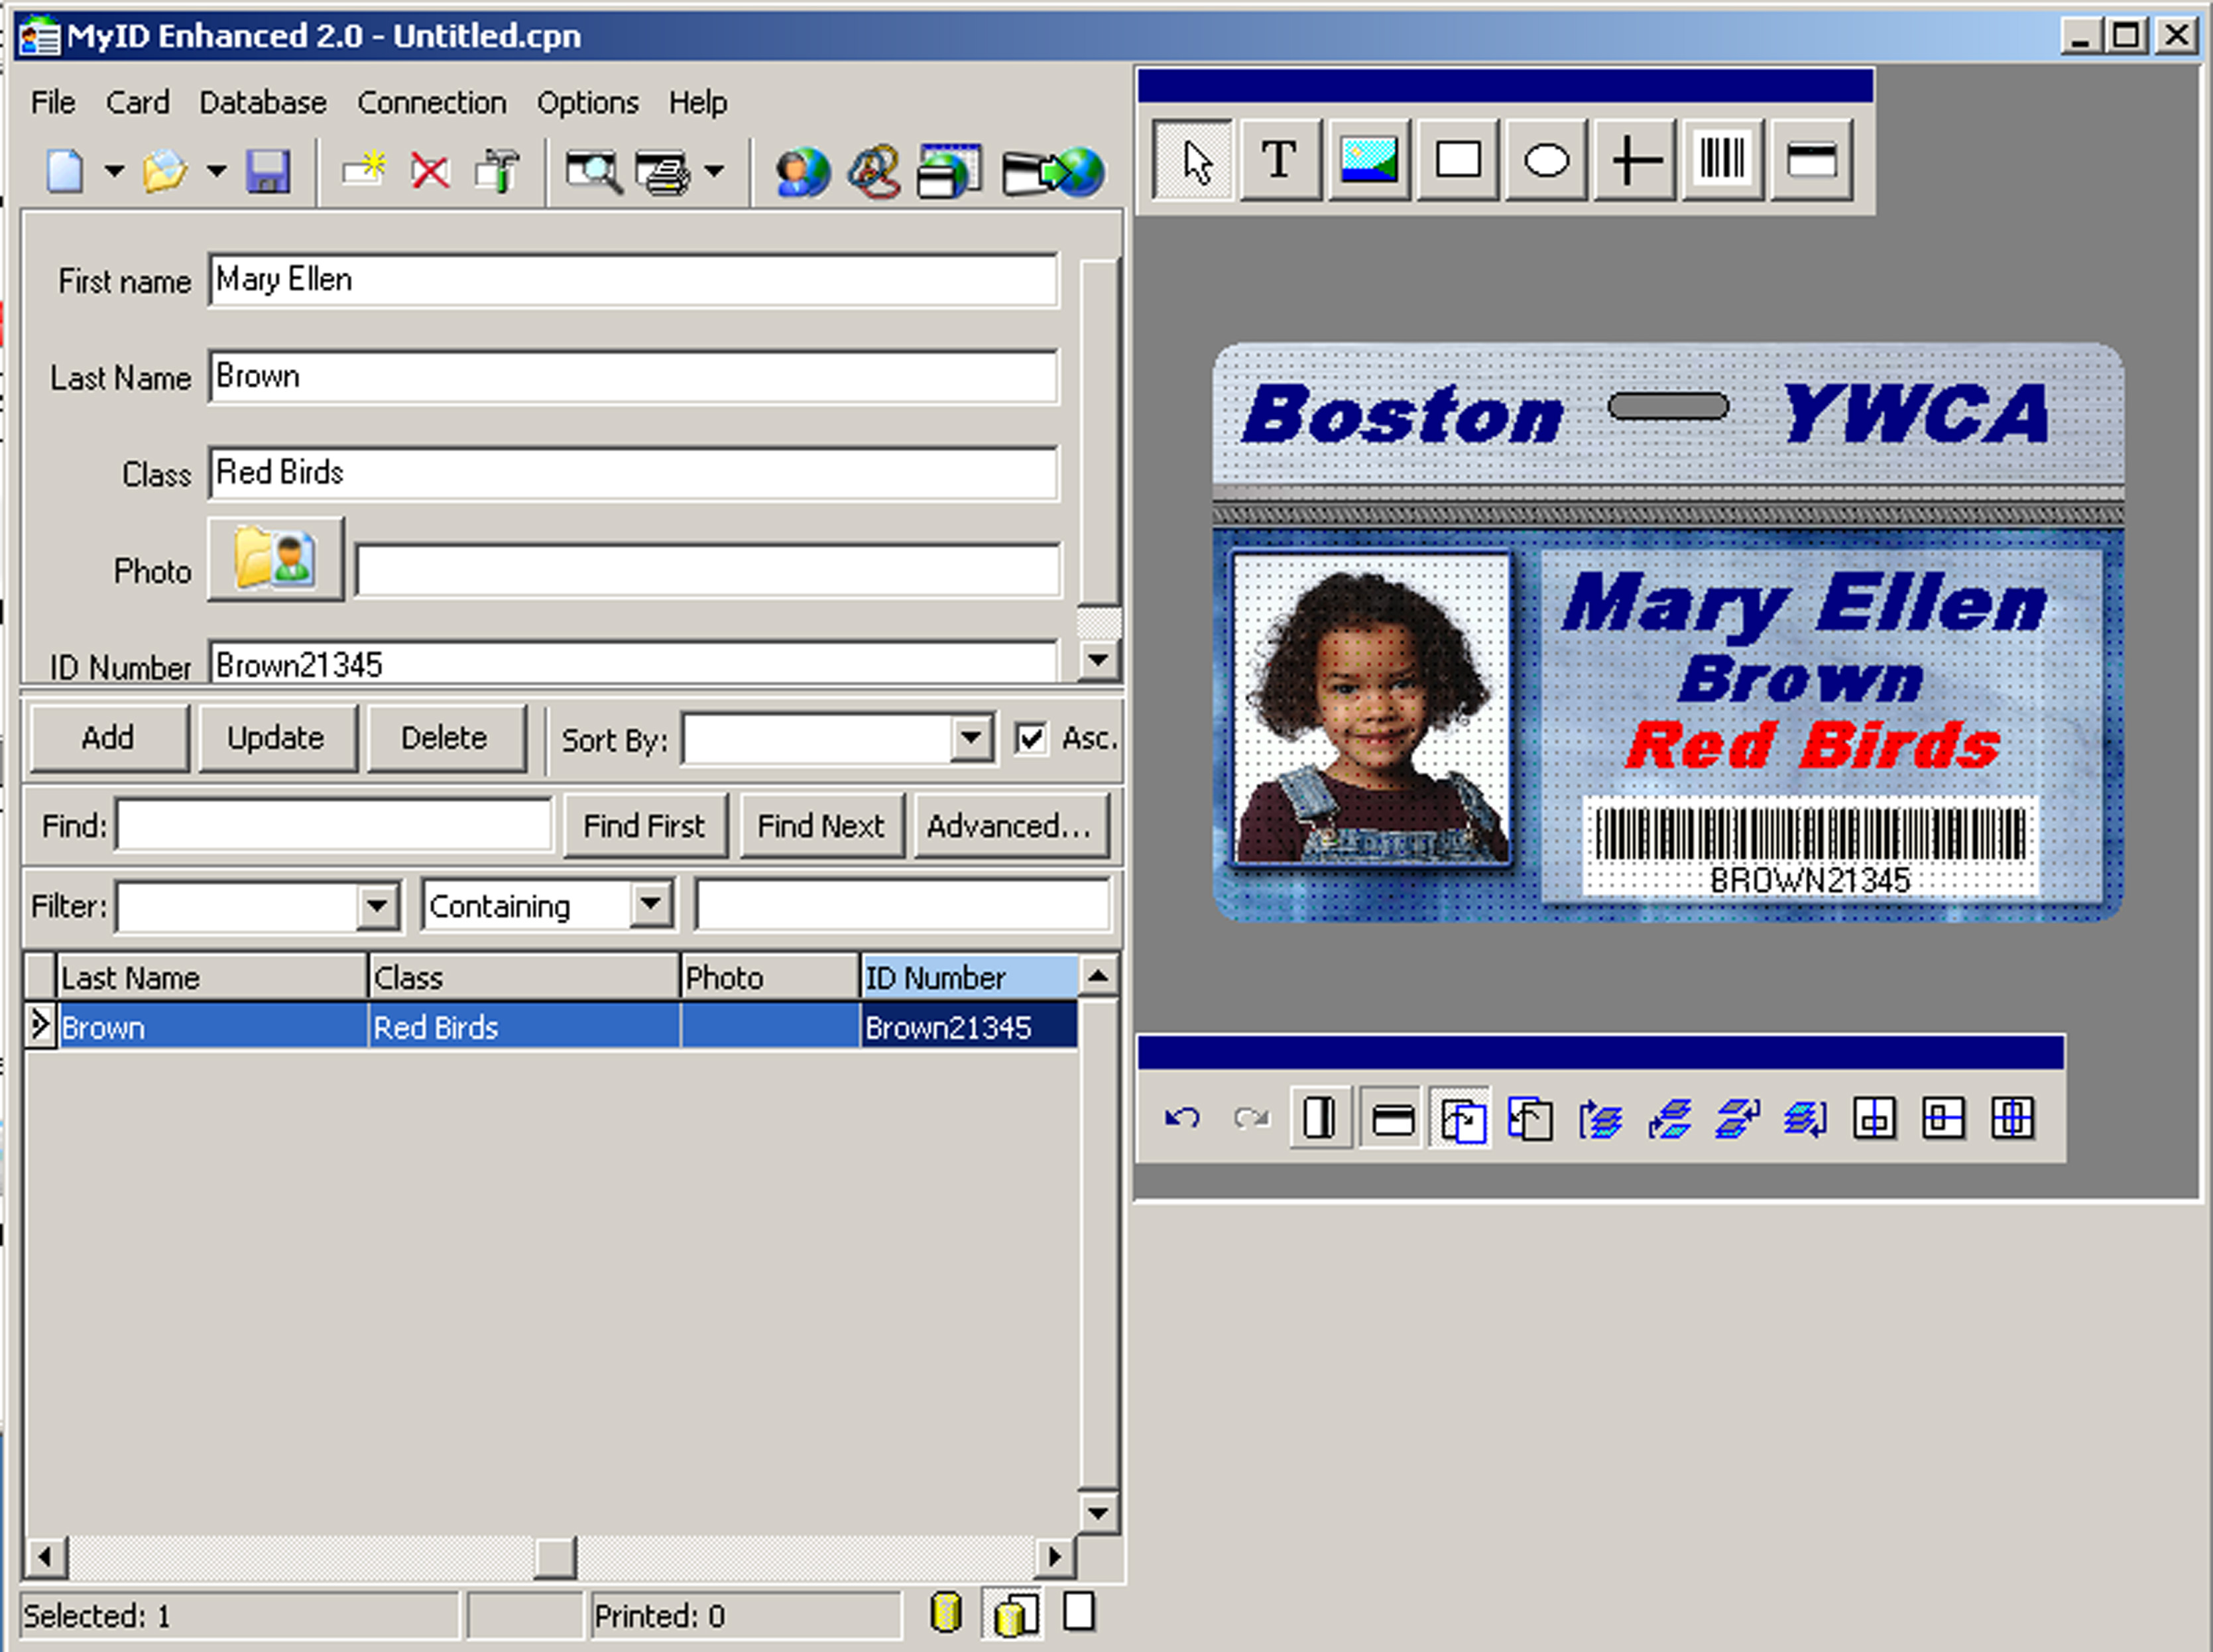
Task: Click the center horizontally alignment icon
Action: pos(1943,1118)
